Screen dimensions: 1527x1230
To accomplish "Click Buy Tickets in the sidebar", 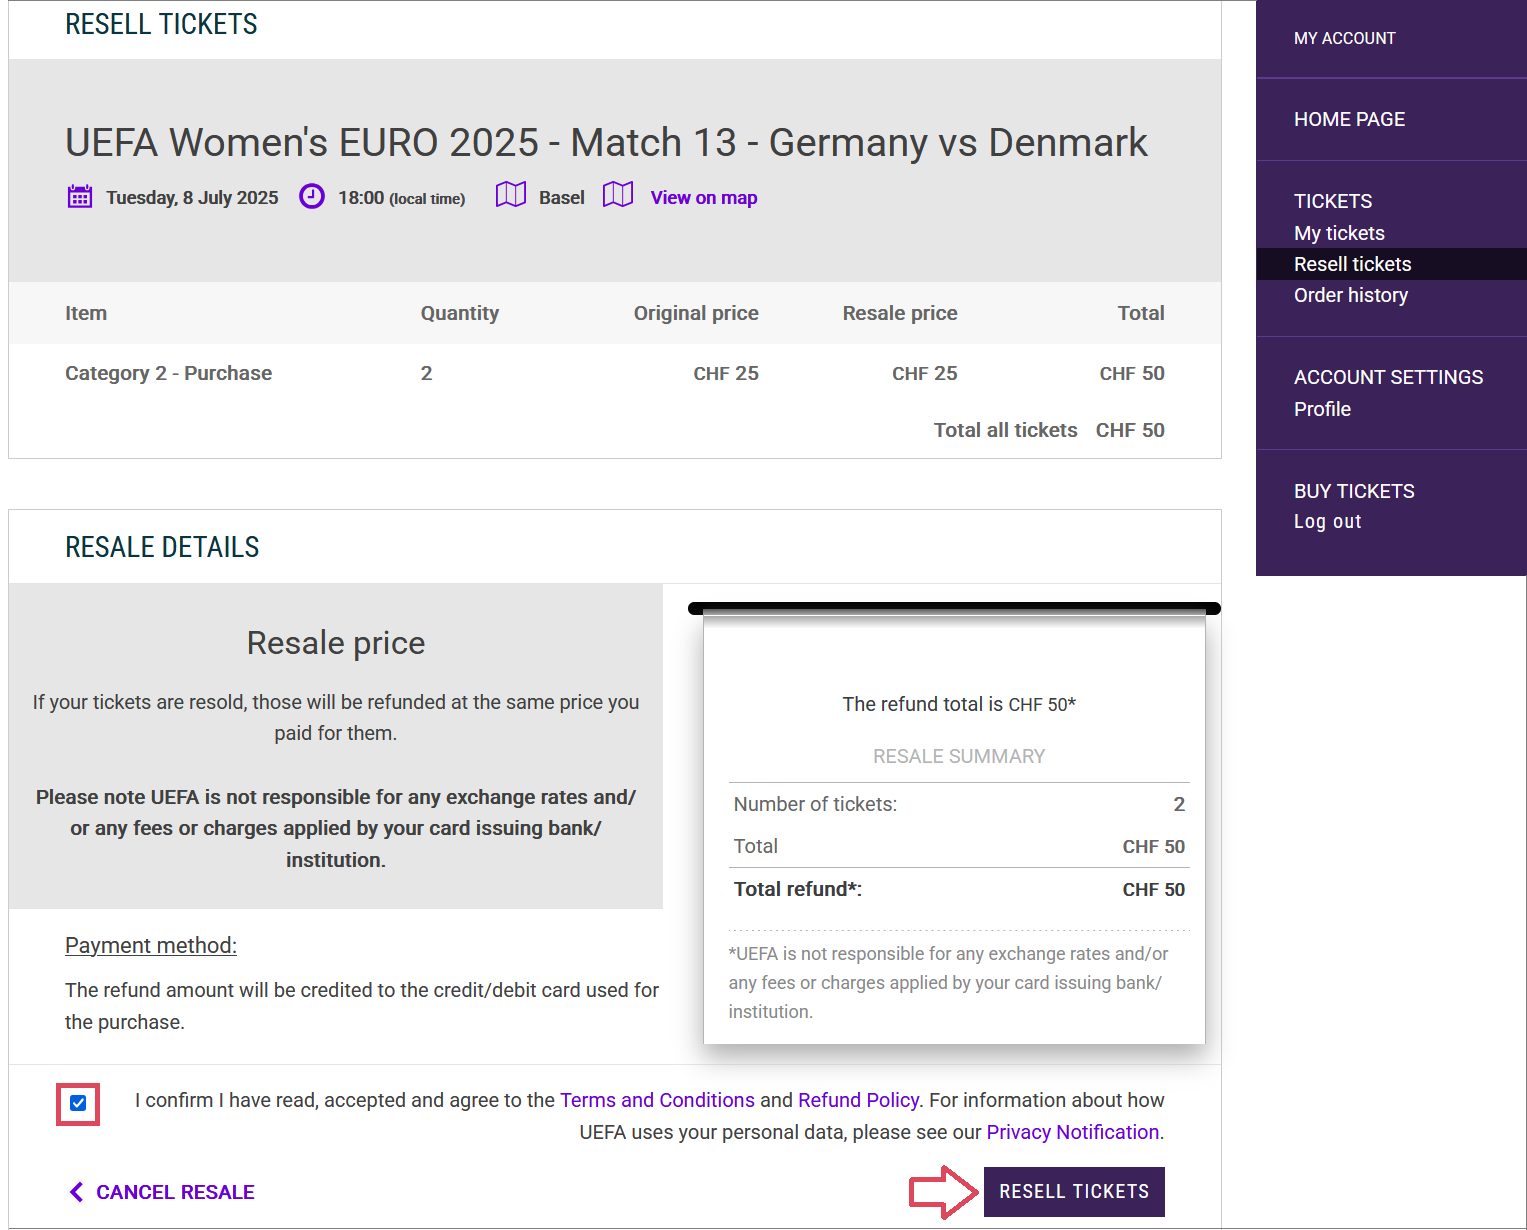I will tap(1354, 491).
